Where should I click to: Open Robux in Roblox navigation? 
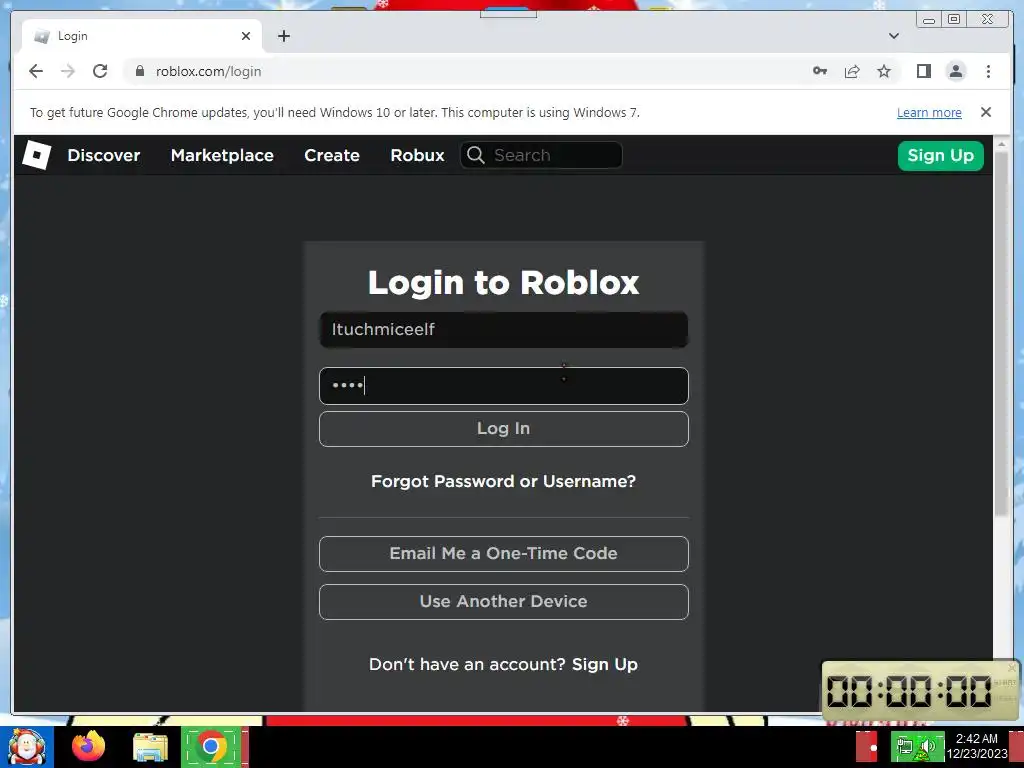pos(417,155)
